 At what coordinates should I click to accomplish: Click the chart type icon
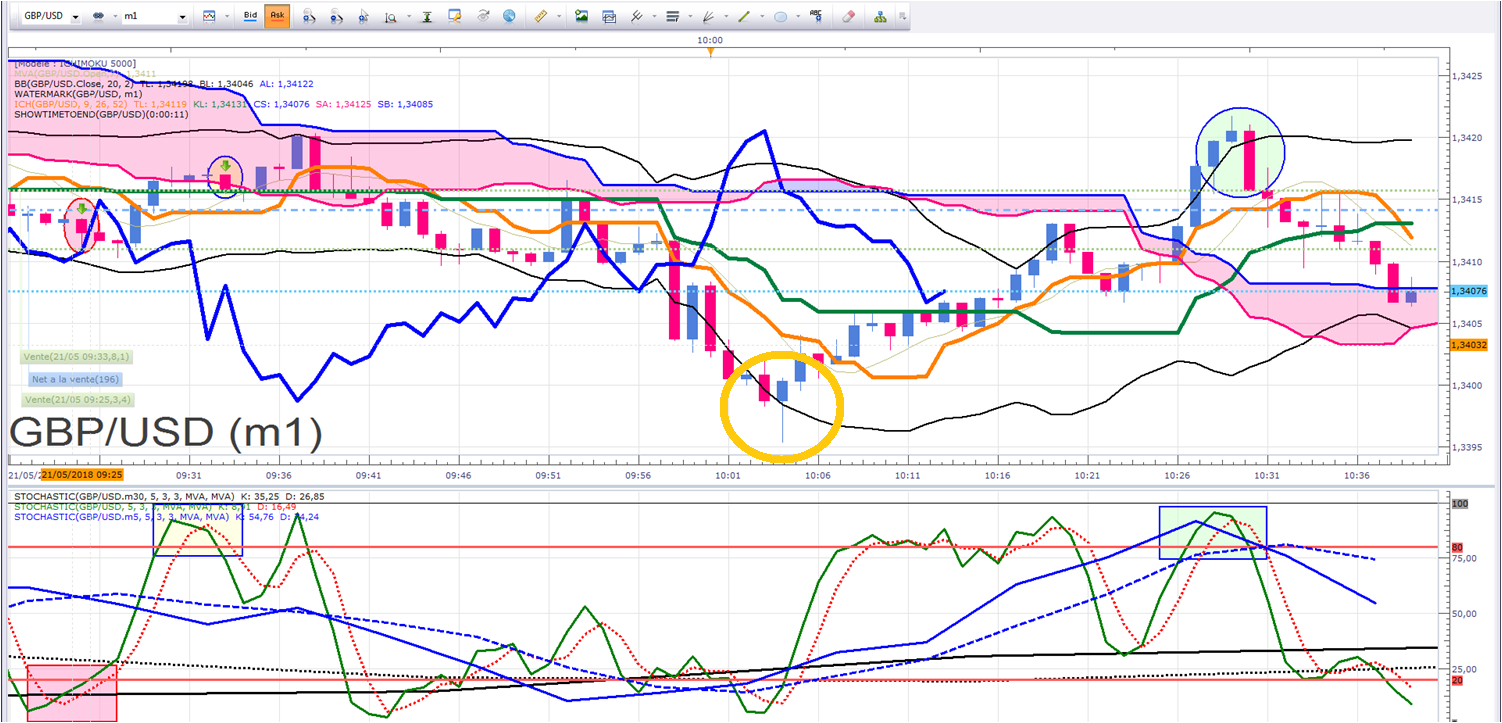[x=209, y=17]
